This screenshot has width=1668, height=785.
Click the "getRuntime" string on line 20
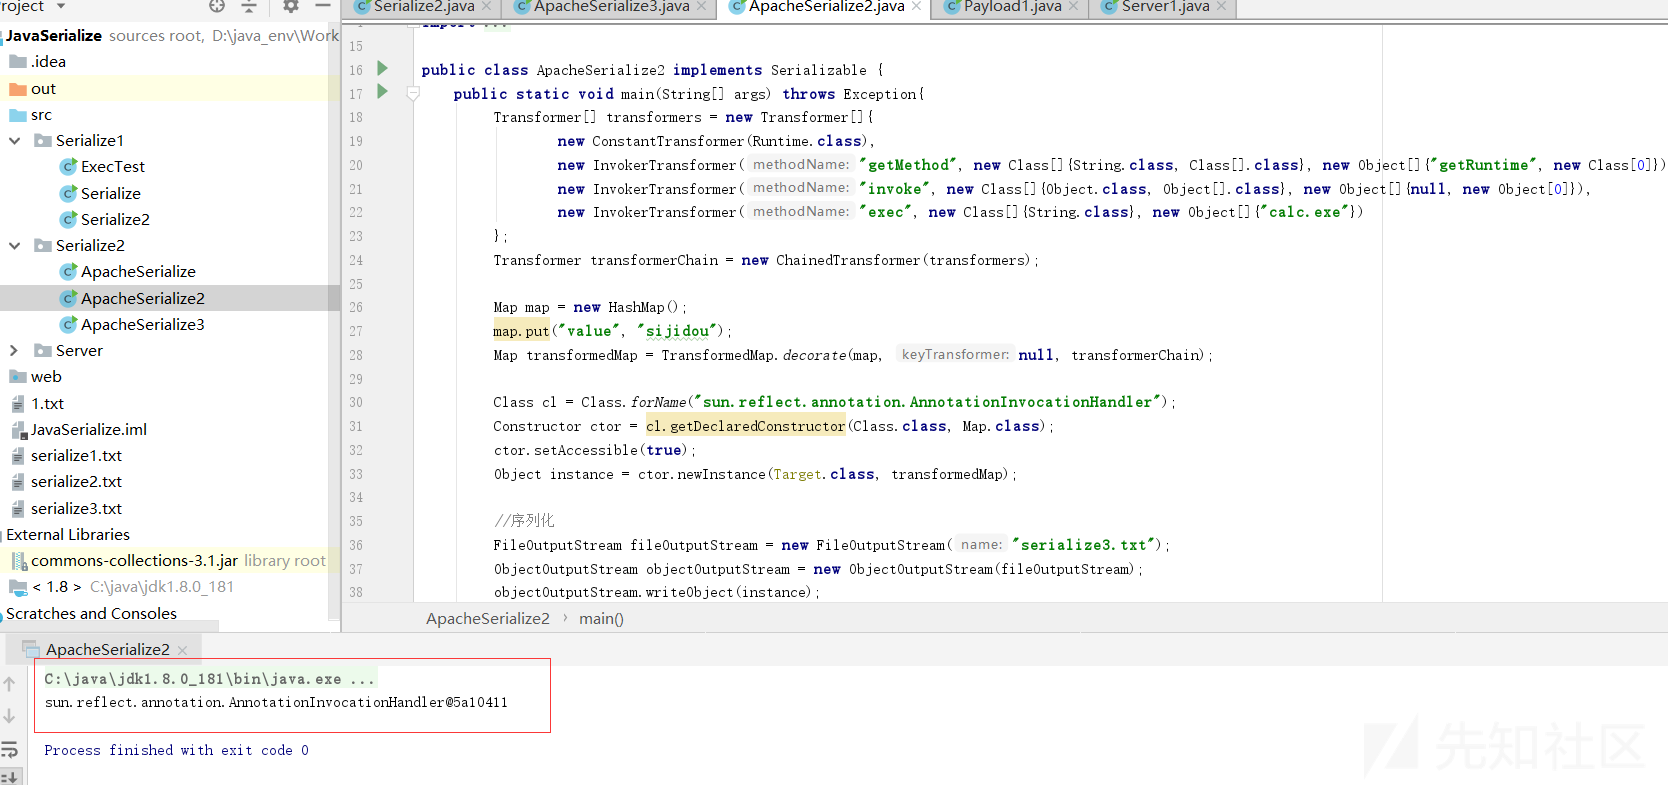click(x=1483, y=165)
